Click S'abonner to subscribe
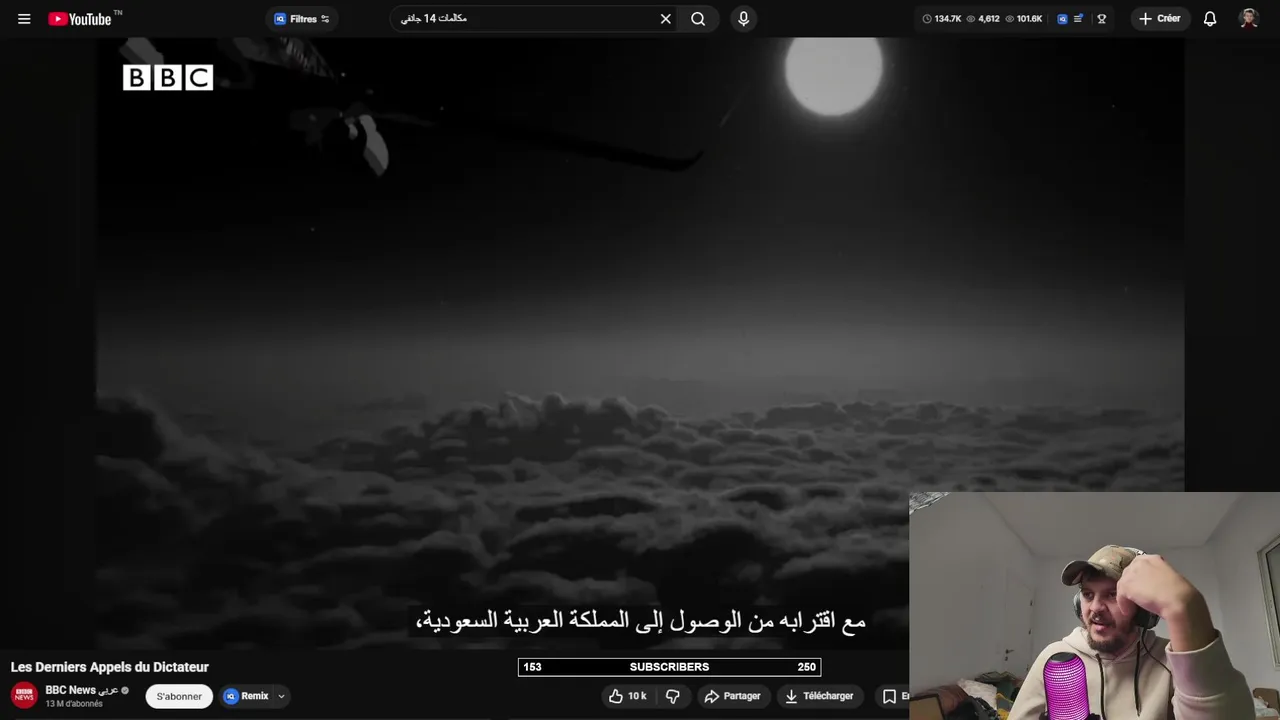Image resolution: width=1280 pixels, height=720 pixels. [x=179, y=696]
